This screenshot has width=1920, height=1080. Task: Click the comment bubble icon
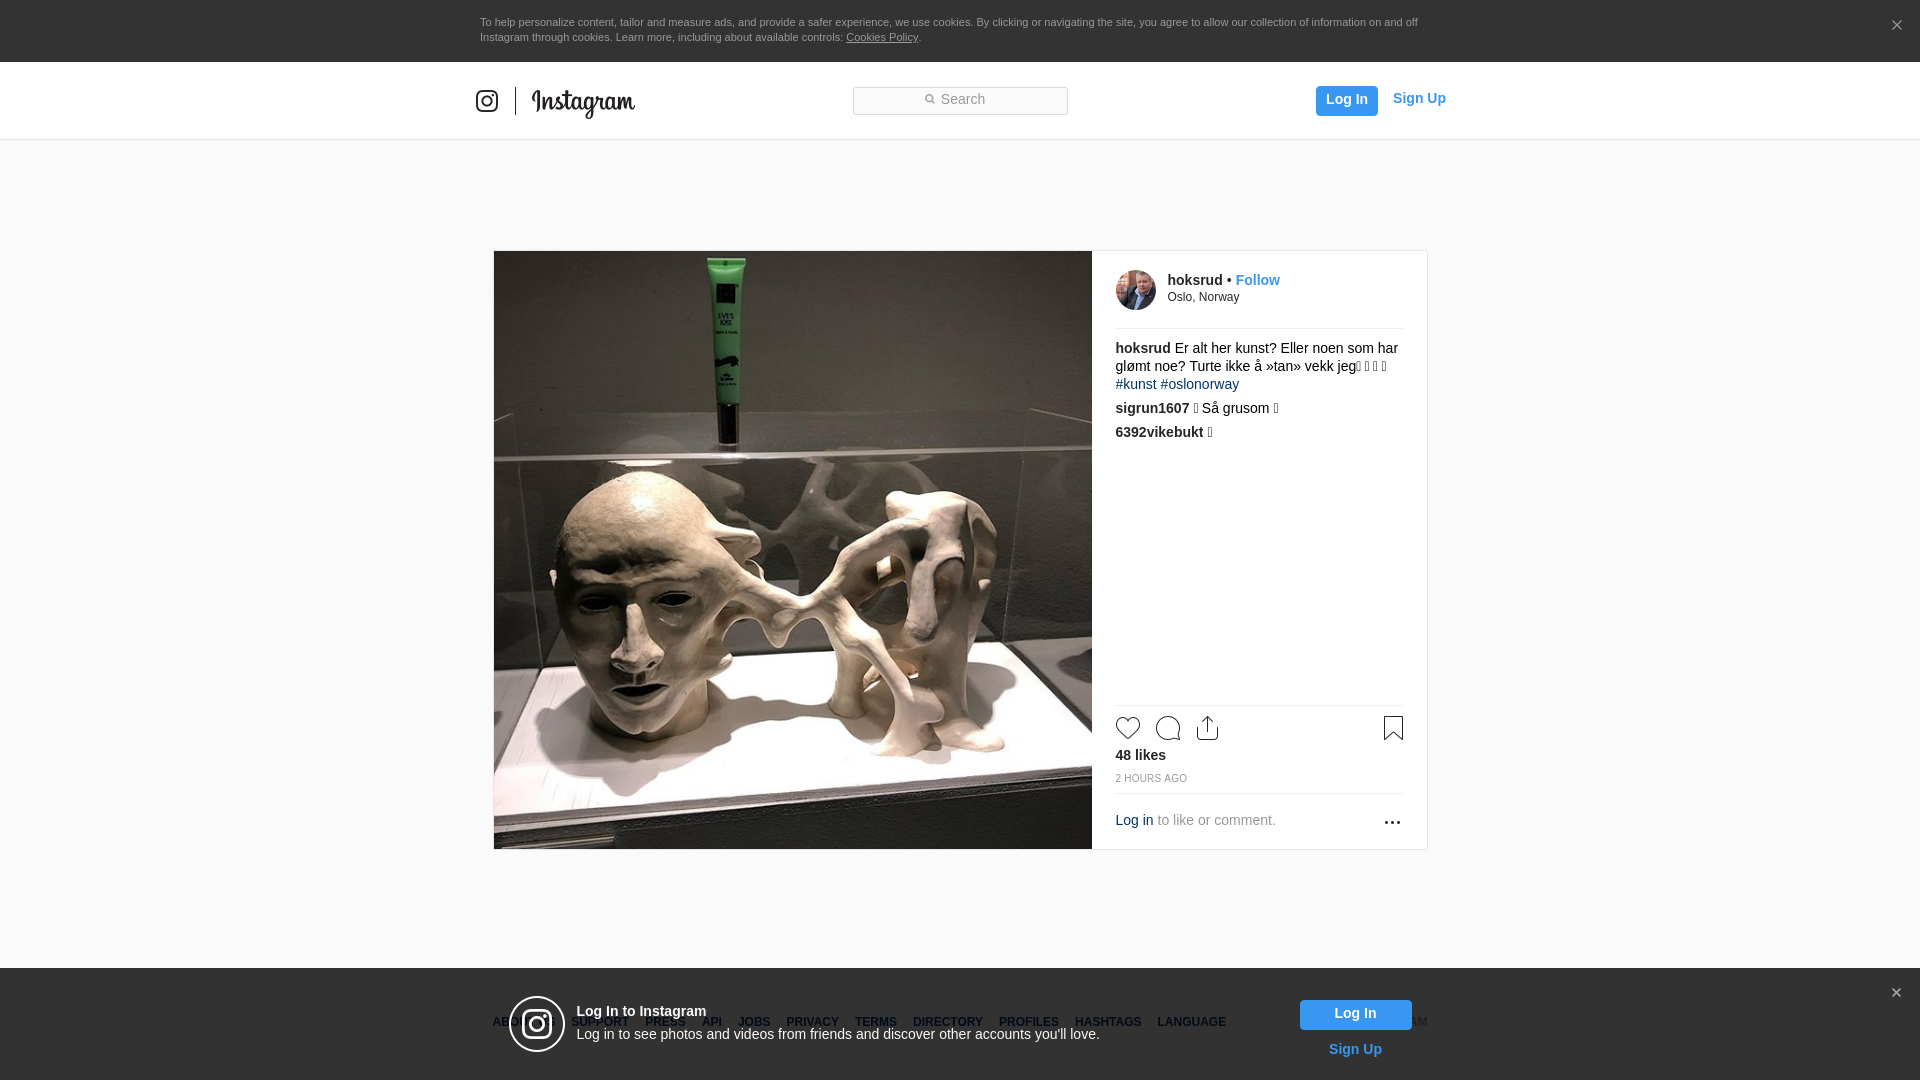[1167, 728]
